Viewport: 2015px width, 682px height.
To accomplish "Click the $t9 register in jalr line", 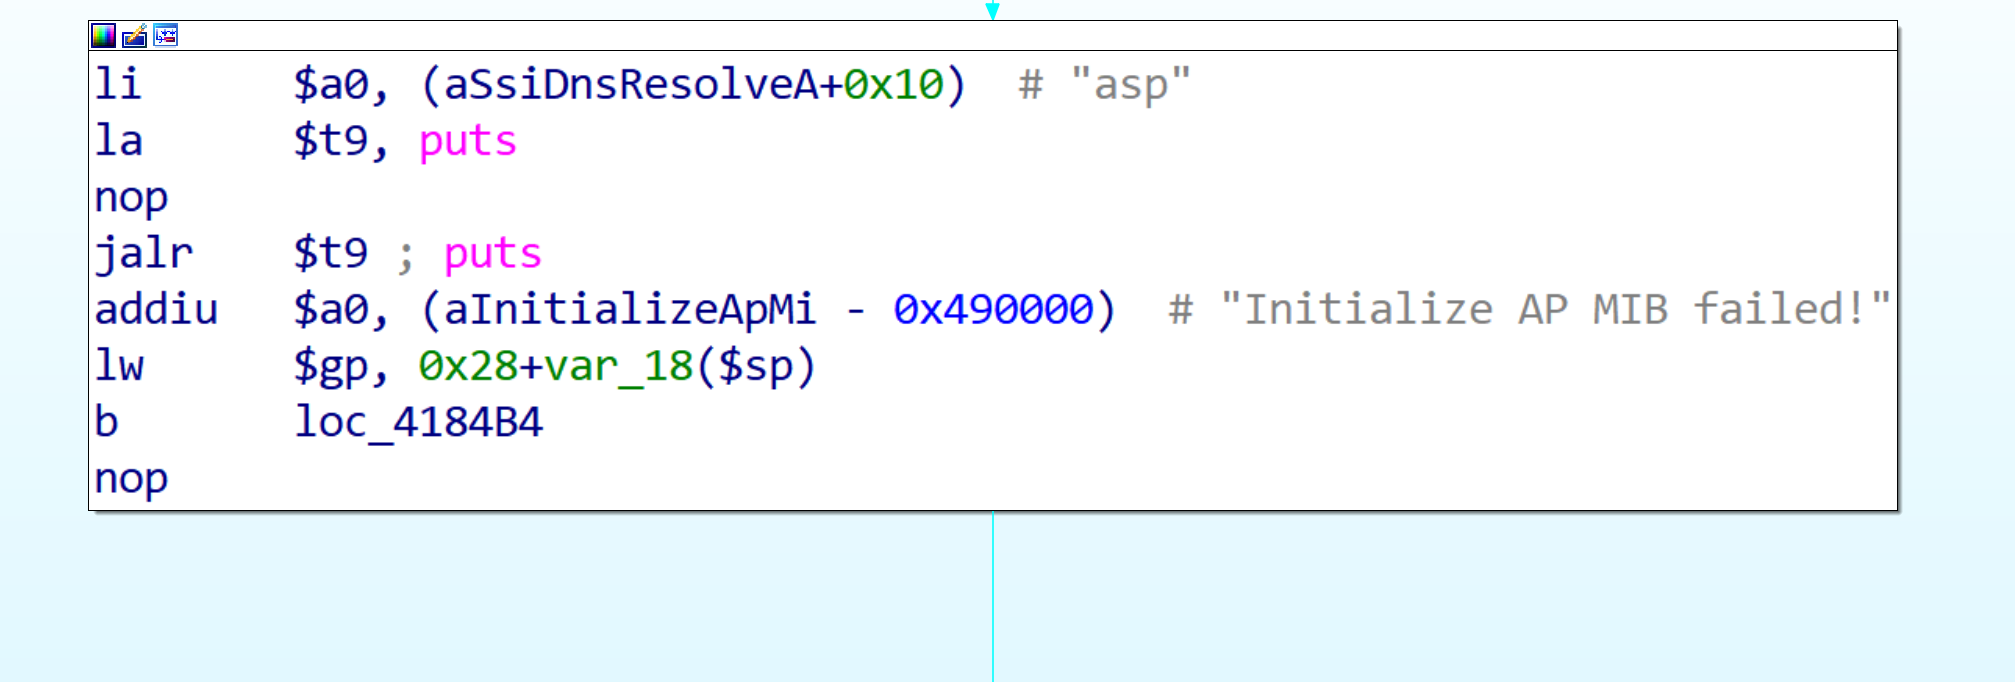I will click(x=330, y=253).
